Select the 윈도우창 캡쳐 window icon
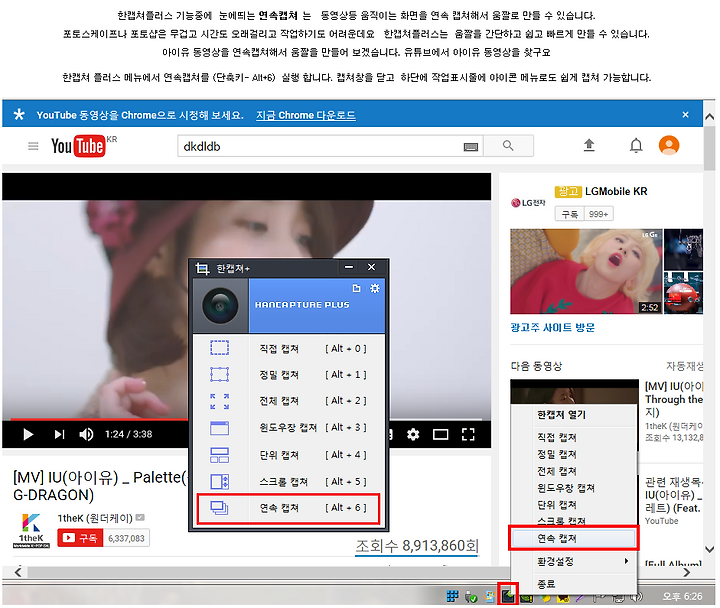This screenshot has width=720, height=608. click(219, 428)
